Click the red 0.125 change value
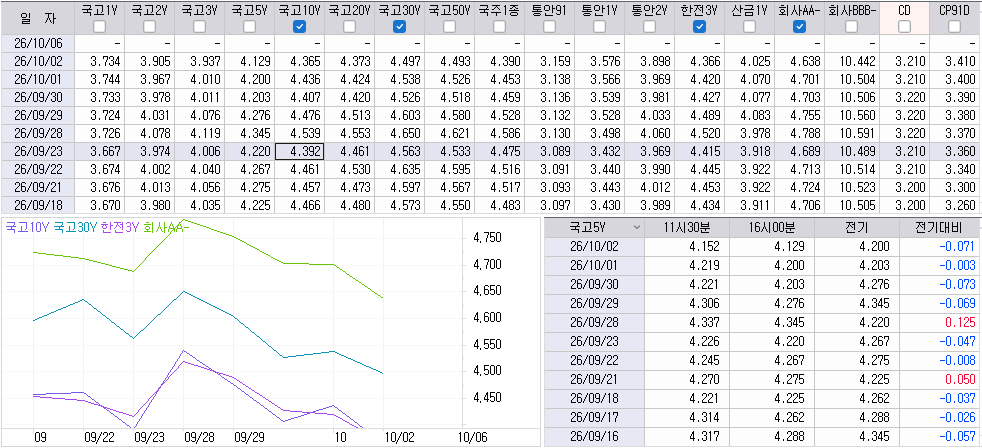This screenshot has width=982, height=448. tap(940, 322)
